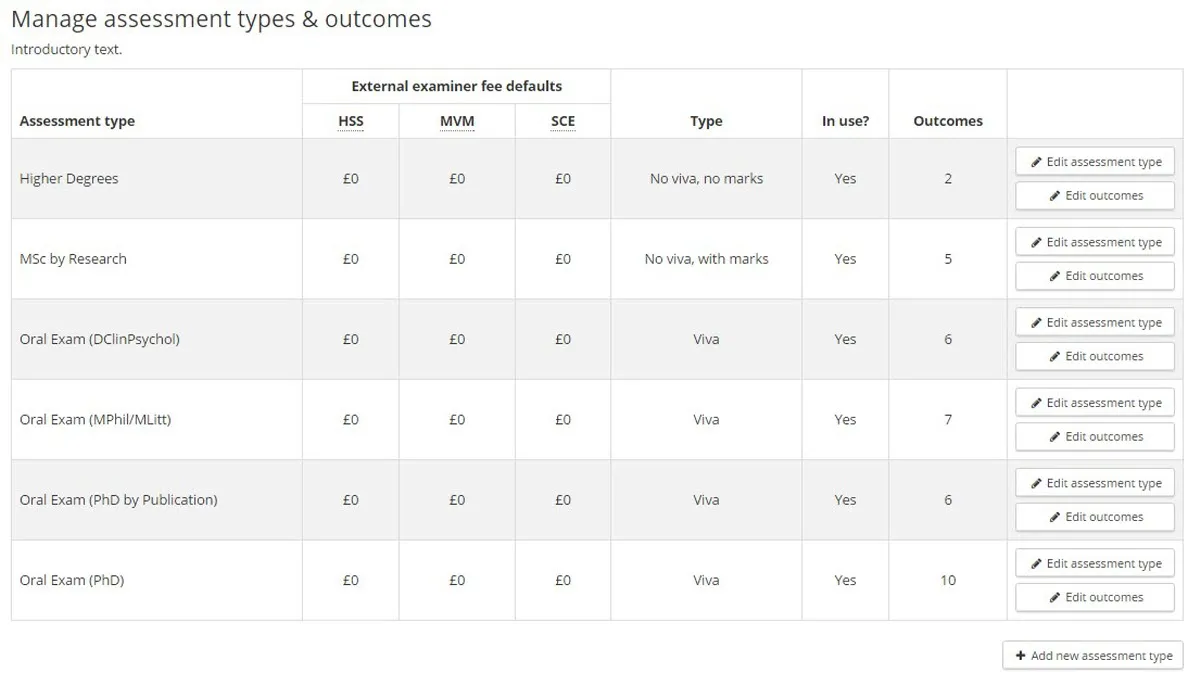Open the SCE fee defaults link

click(563, 120)
